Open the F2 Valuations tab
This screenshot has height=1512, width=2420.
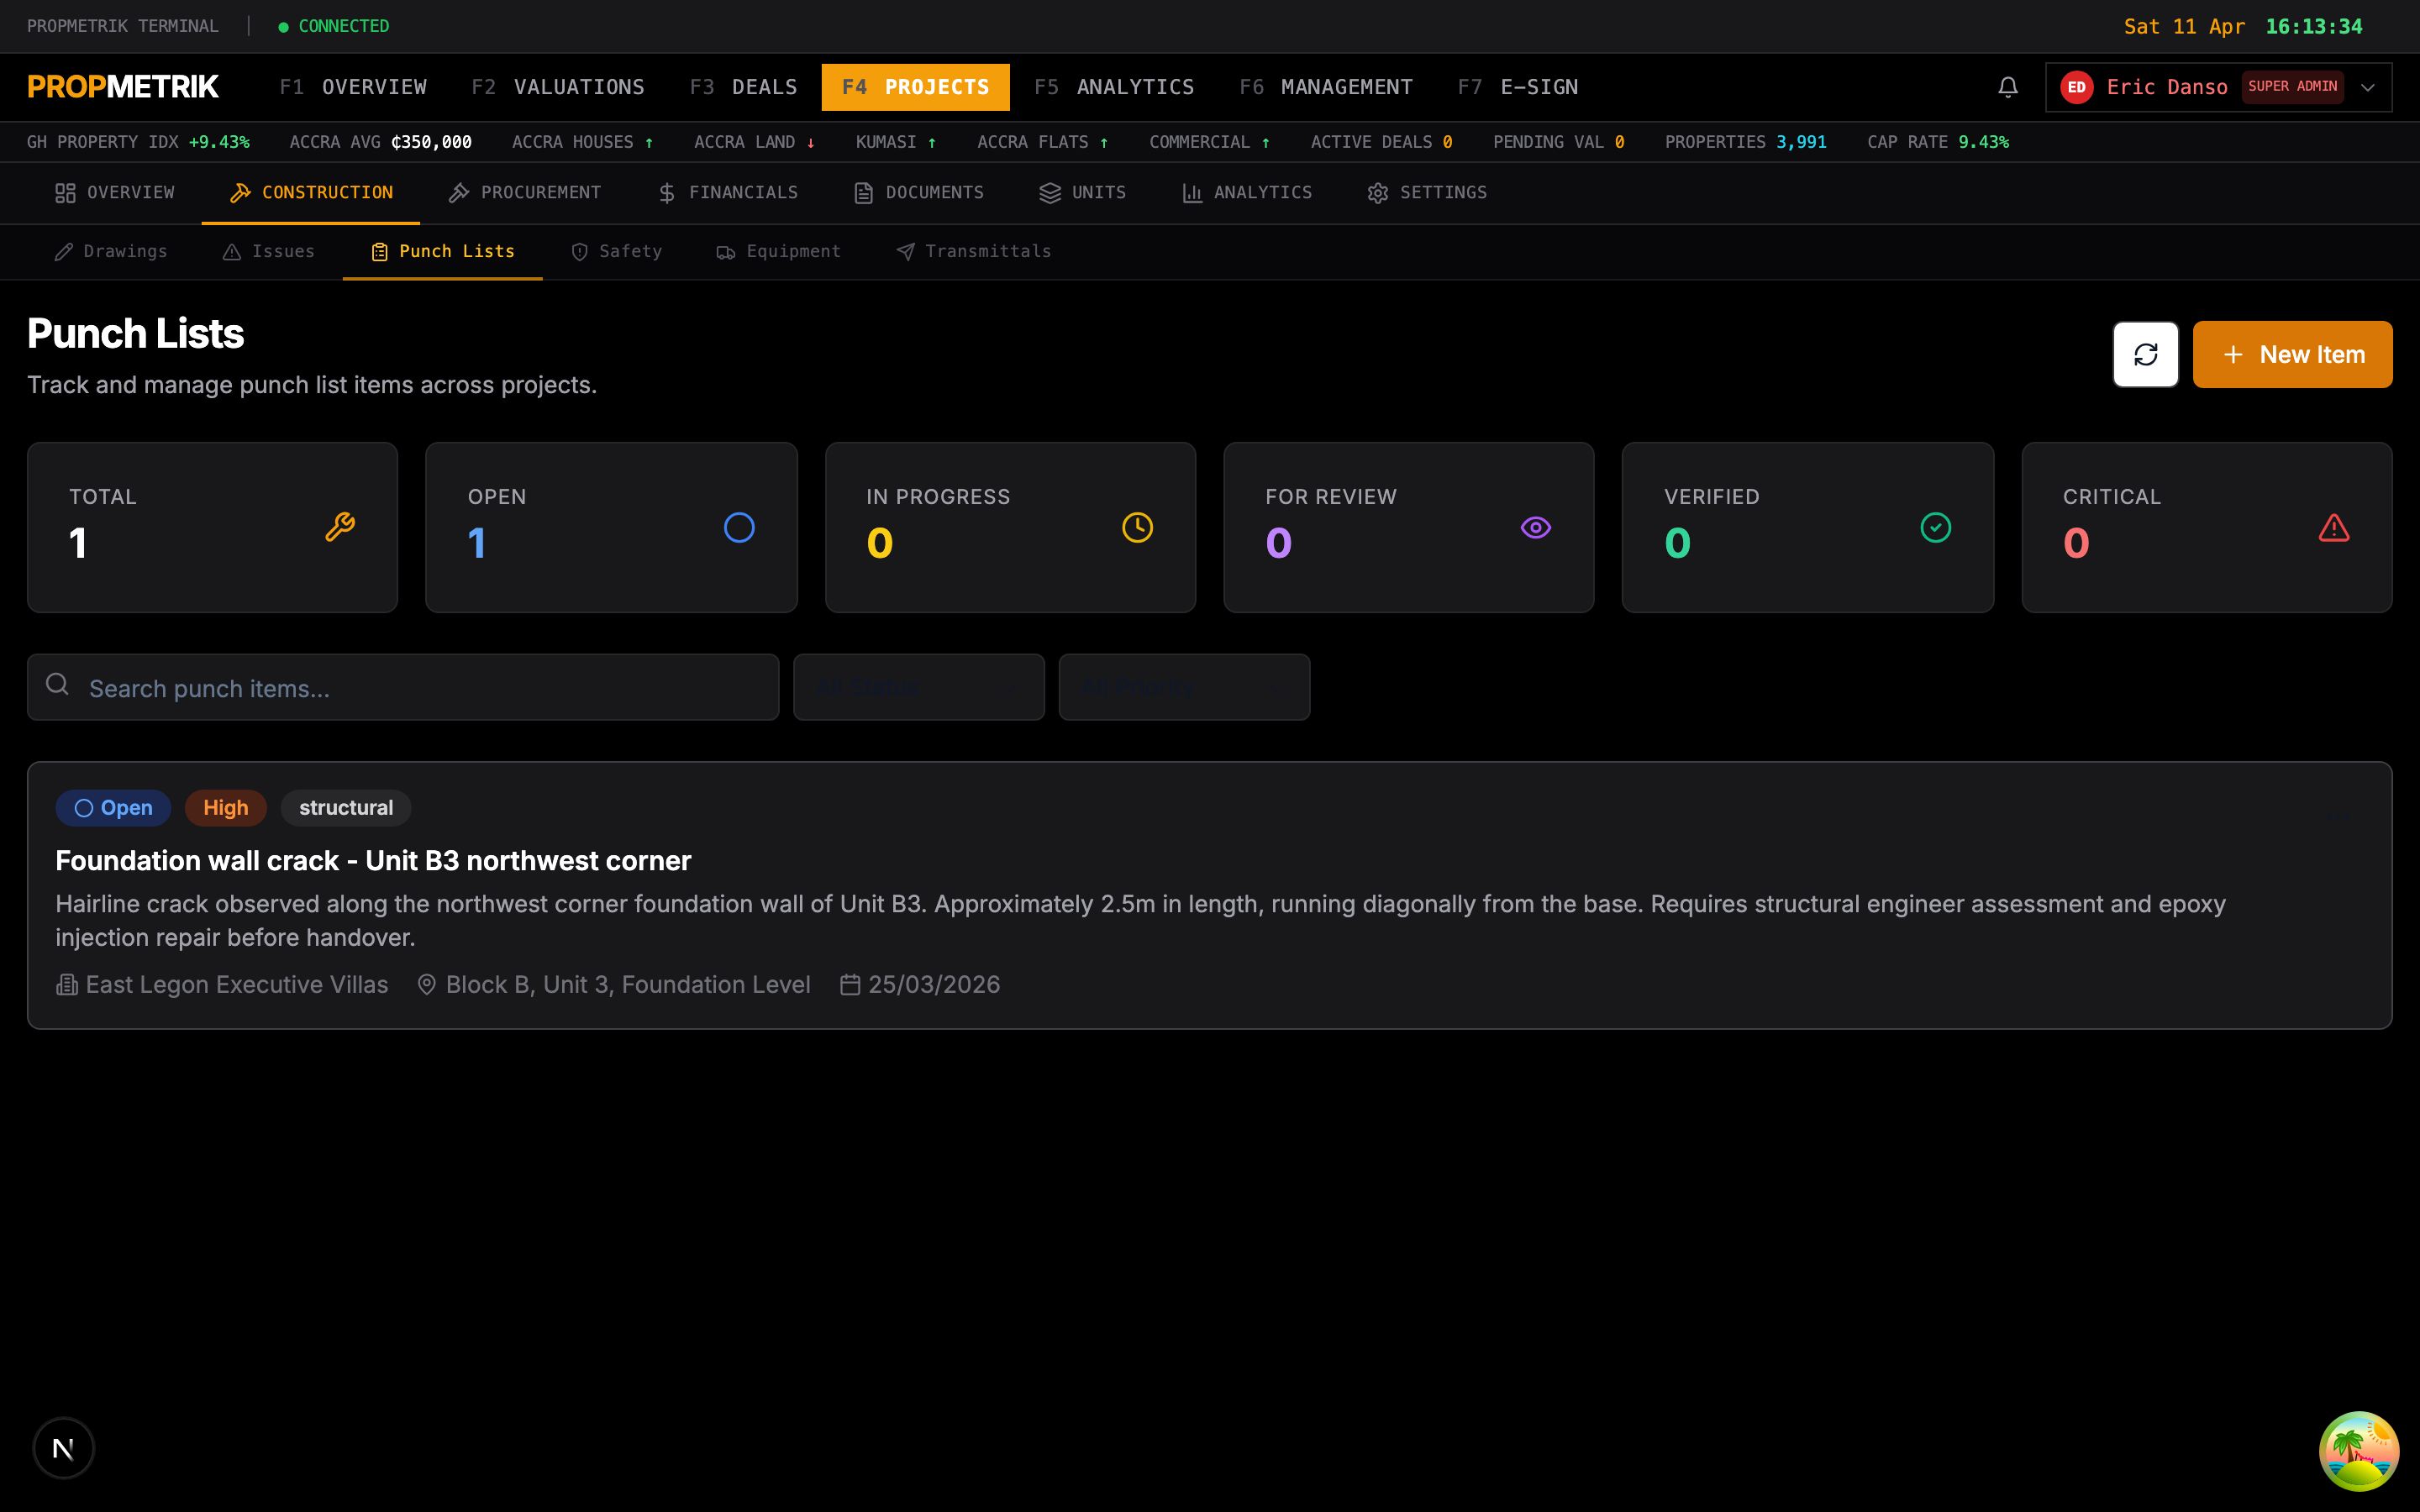pos(558,87)
